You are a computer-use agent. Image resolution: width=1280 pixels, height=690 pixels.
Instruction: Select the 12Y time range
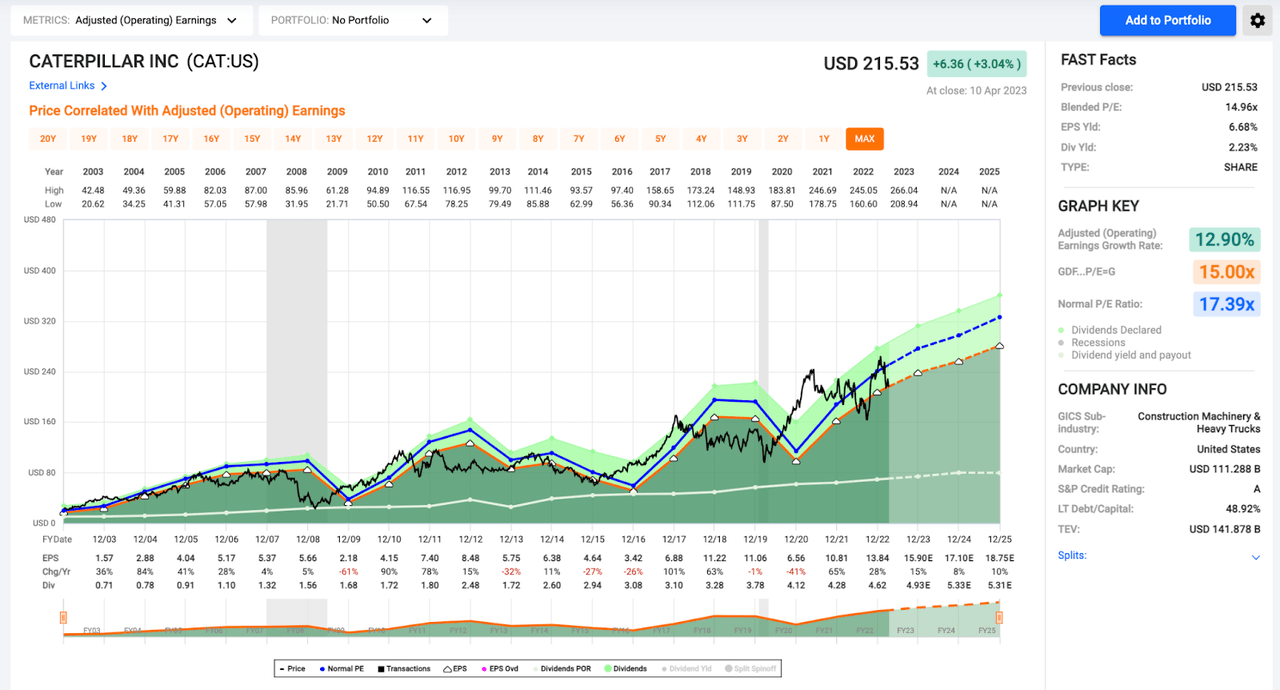(375, 139)
